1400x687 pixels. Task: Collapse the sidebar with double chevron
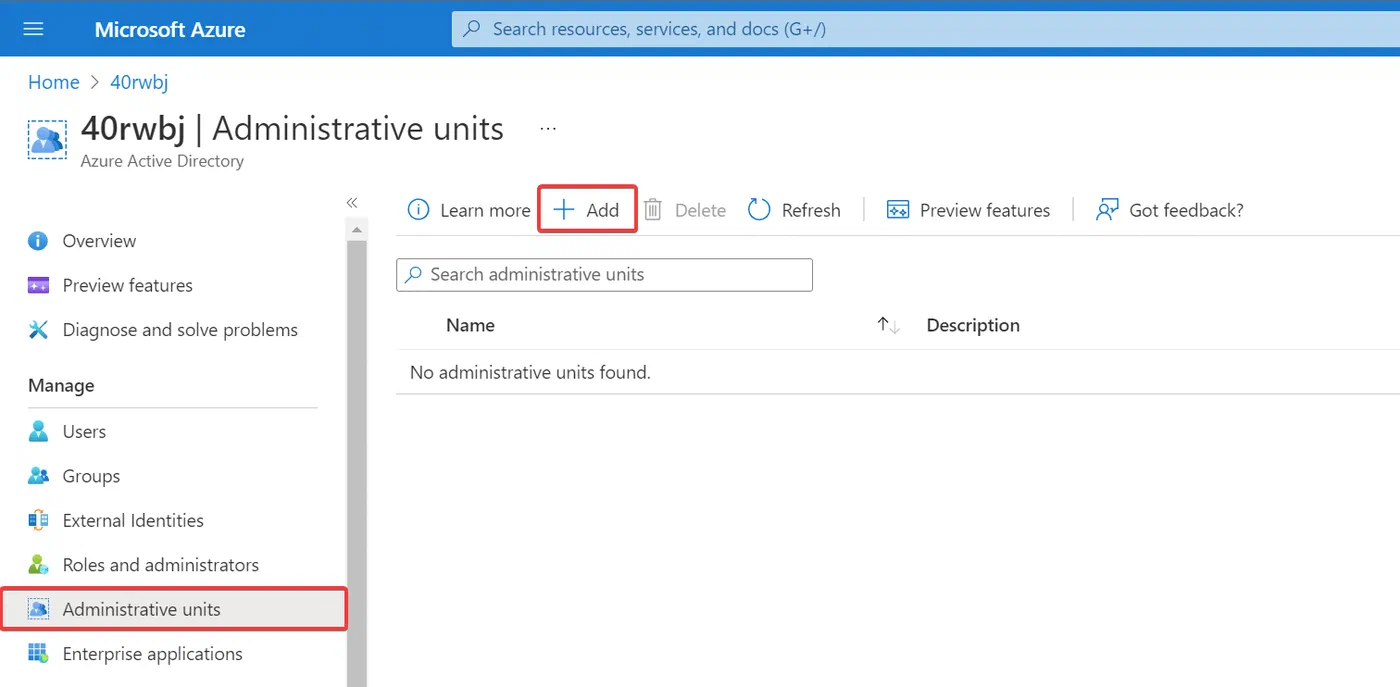[x=352, y=202]
